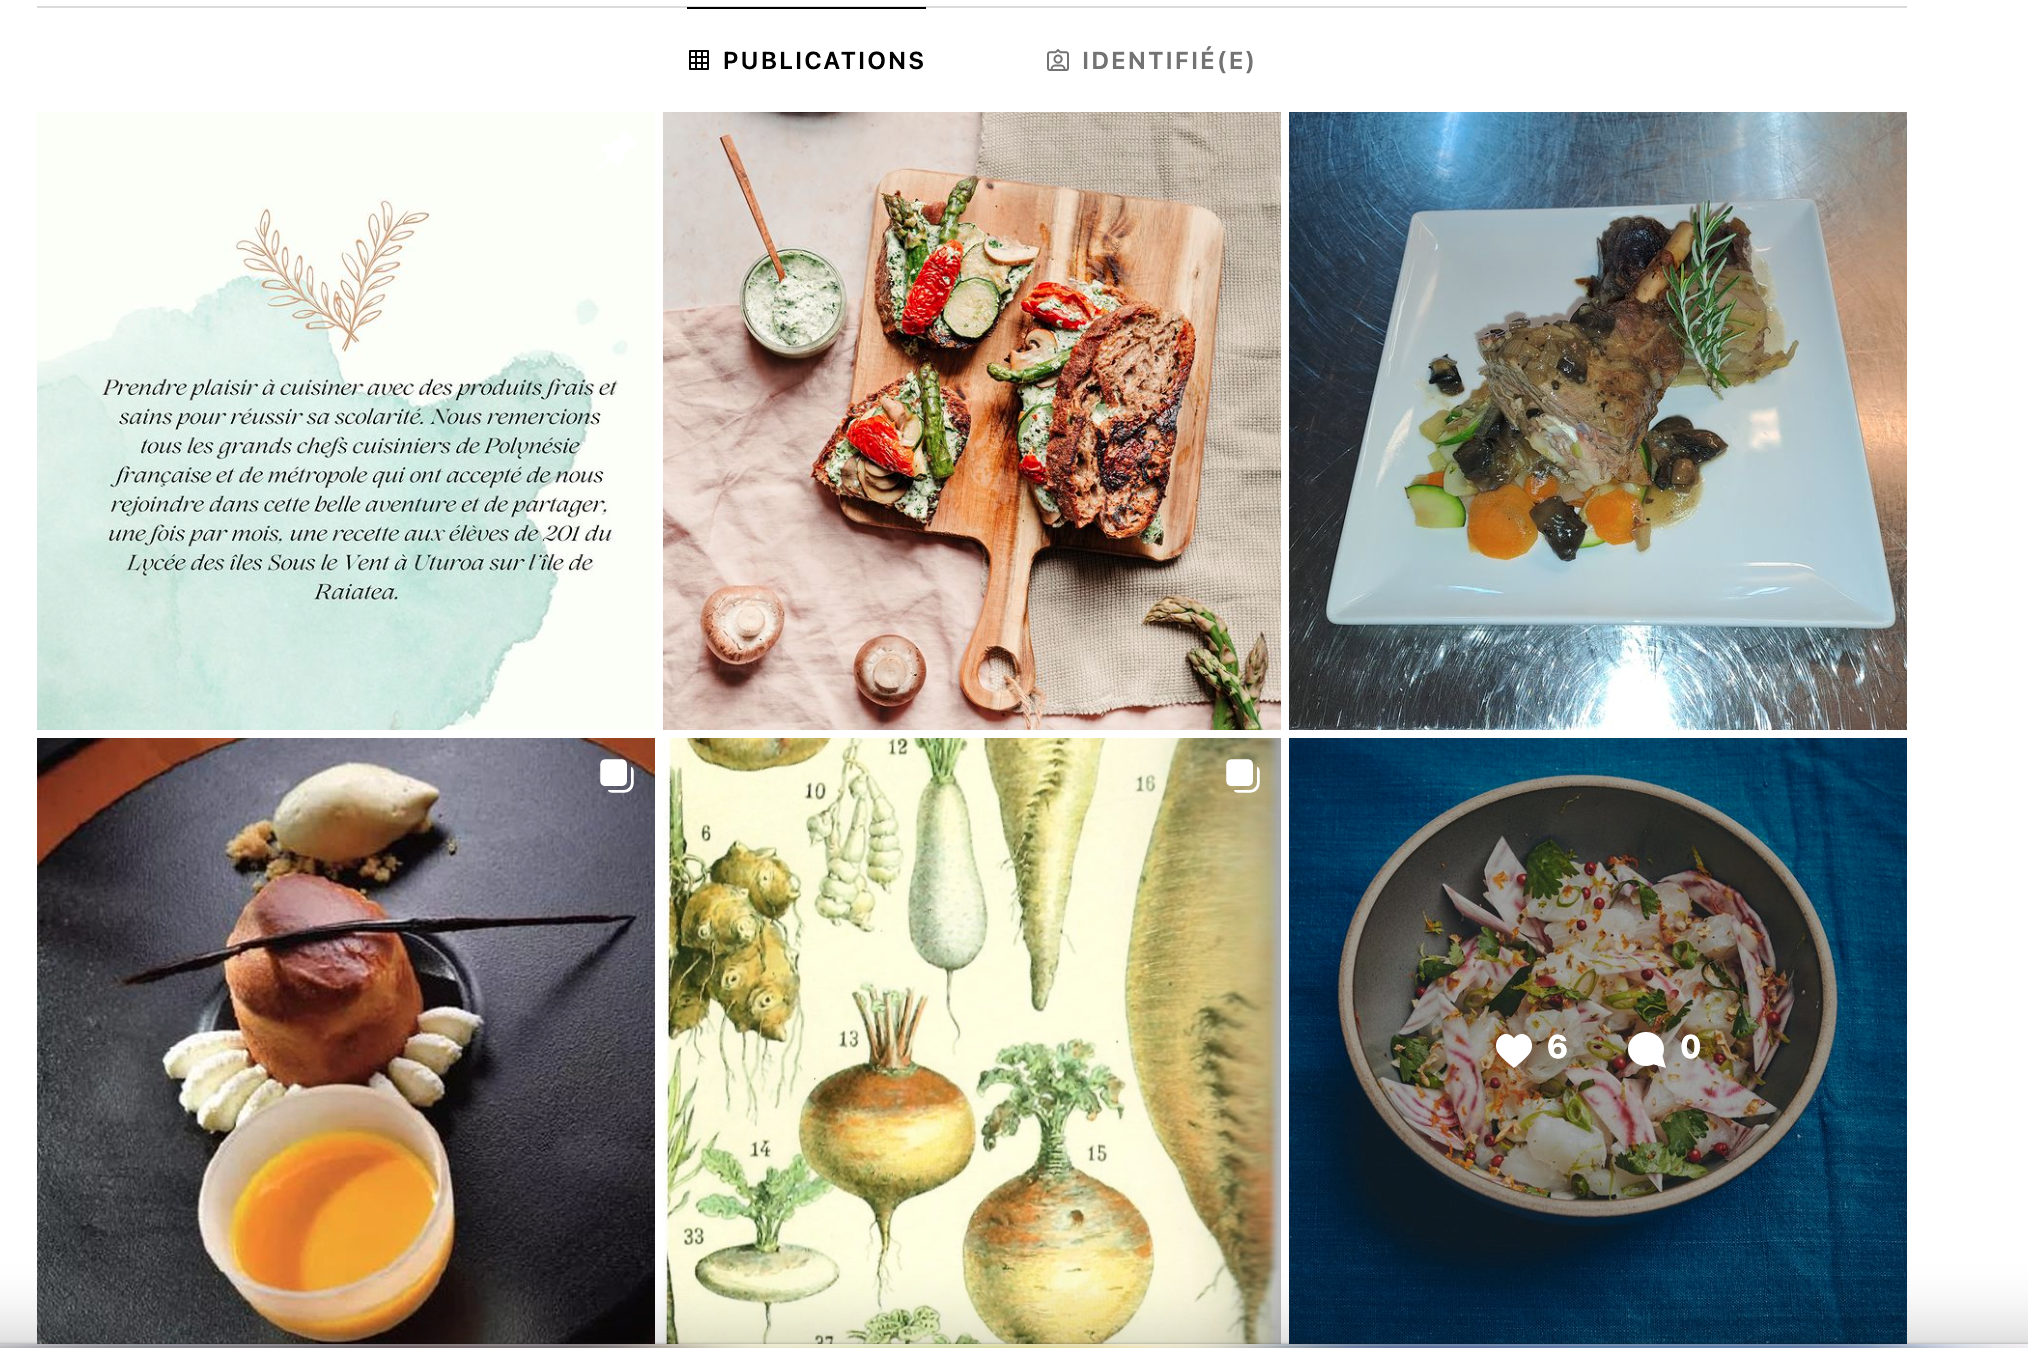
Task: Open the vintage root vegetables illustration post
Action: [972, 1041]
